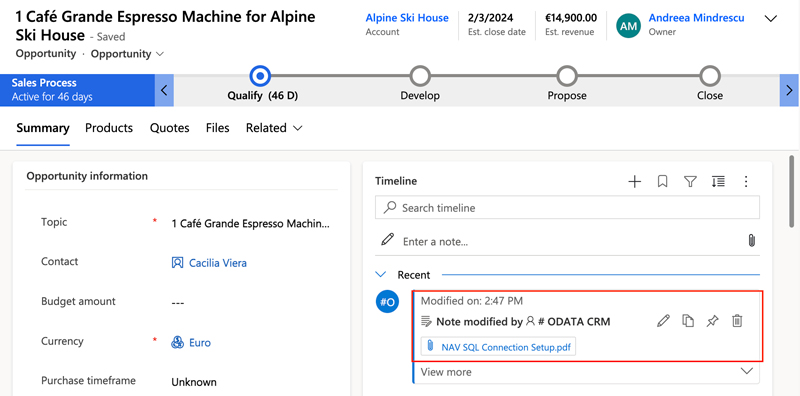Open the Quotes tab
The width and height of the screenshot is (800, 396).
[x=169, y=128]
